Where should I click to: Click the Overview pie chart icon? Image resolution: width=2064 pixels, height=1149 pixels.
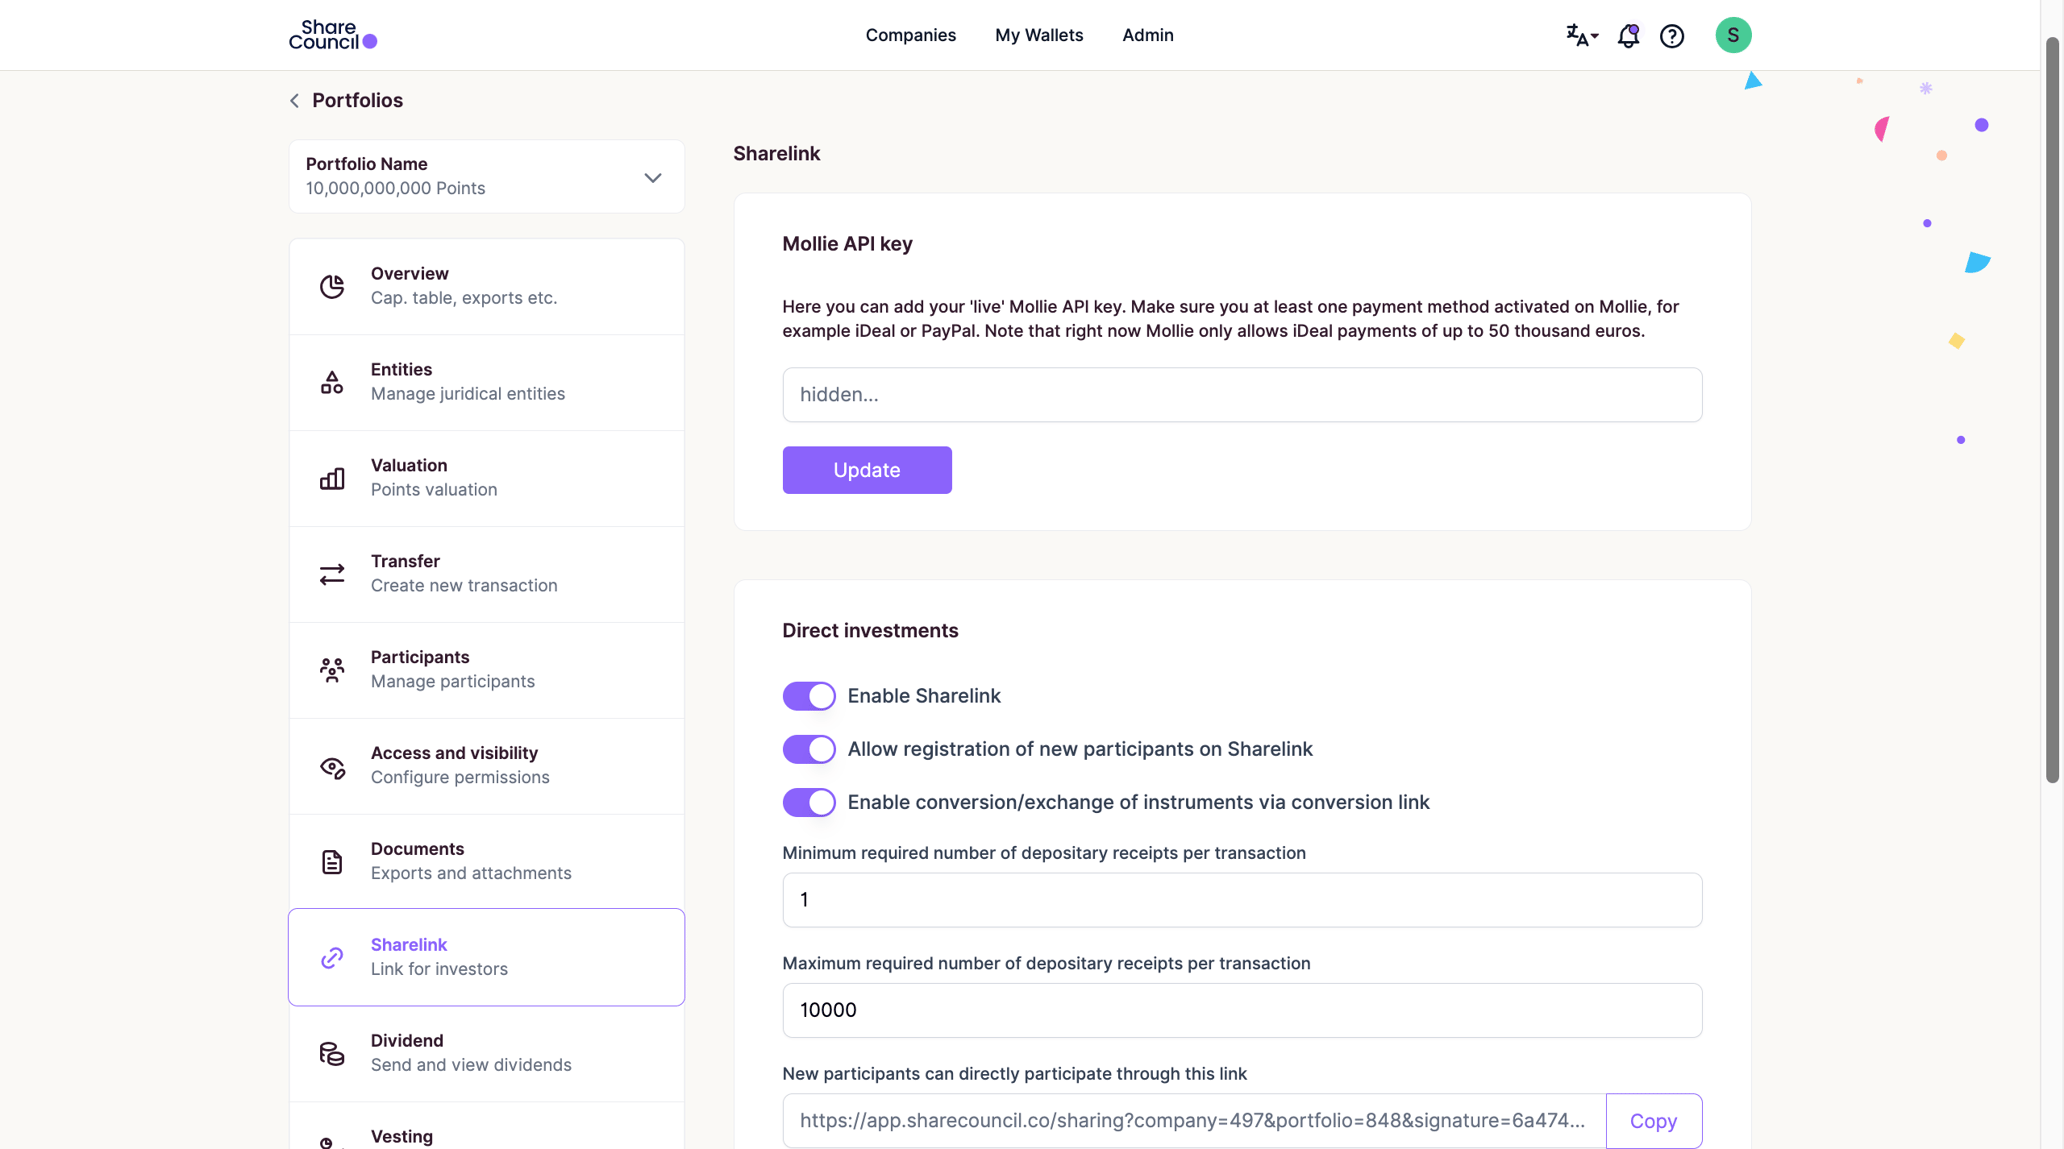click(x=332, y=286)
